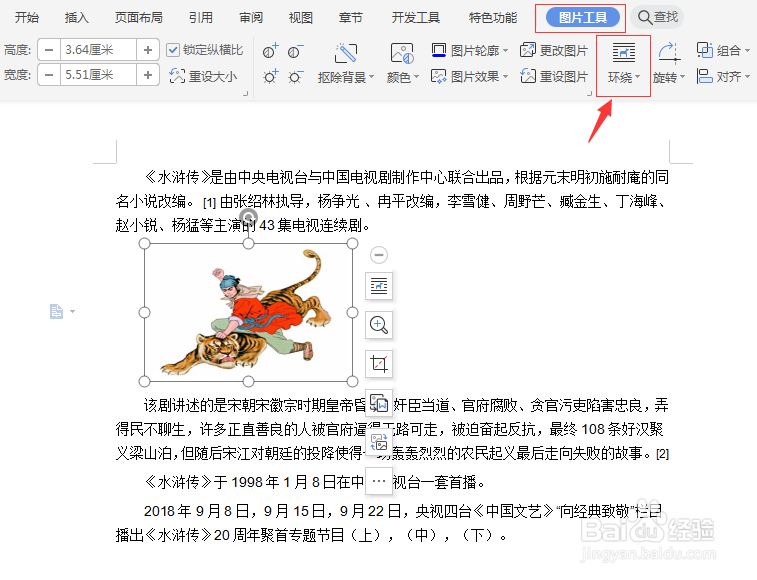Click the decrease brightness icon
This screenshot has height=580, width=757.
pyautogui.click(x=295, y=76)
